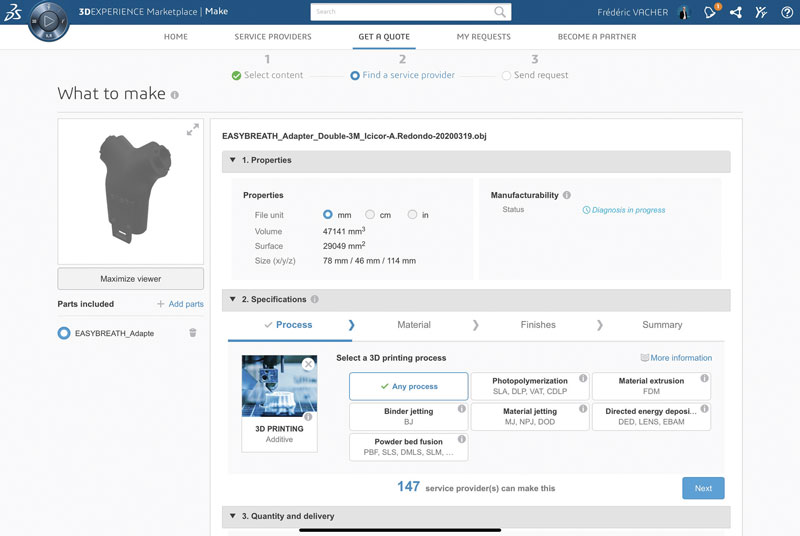Click Volume value 47141 mm³
Image resolution: width=800 pixels, height=536 pixels.
[x=344, y=231]
